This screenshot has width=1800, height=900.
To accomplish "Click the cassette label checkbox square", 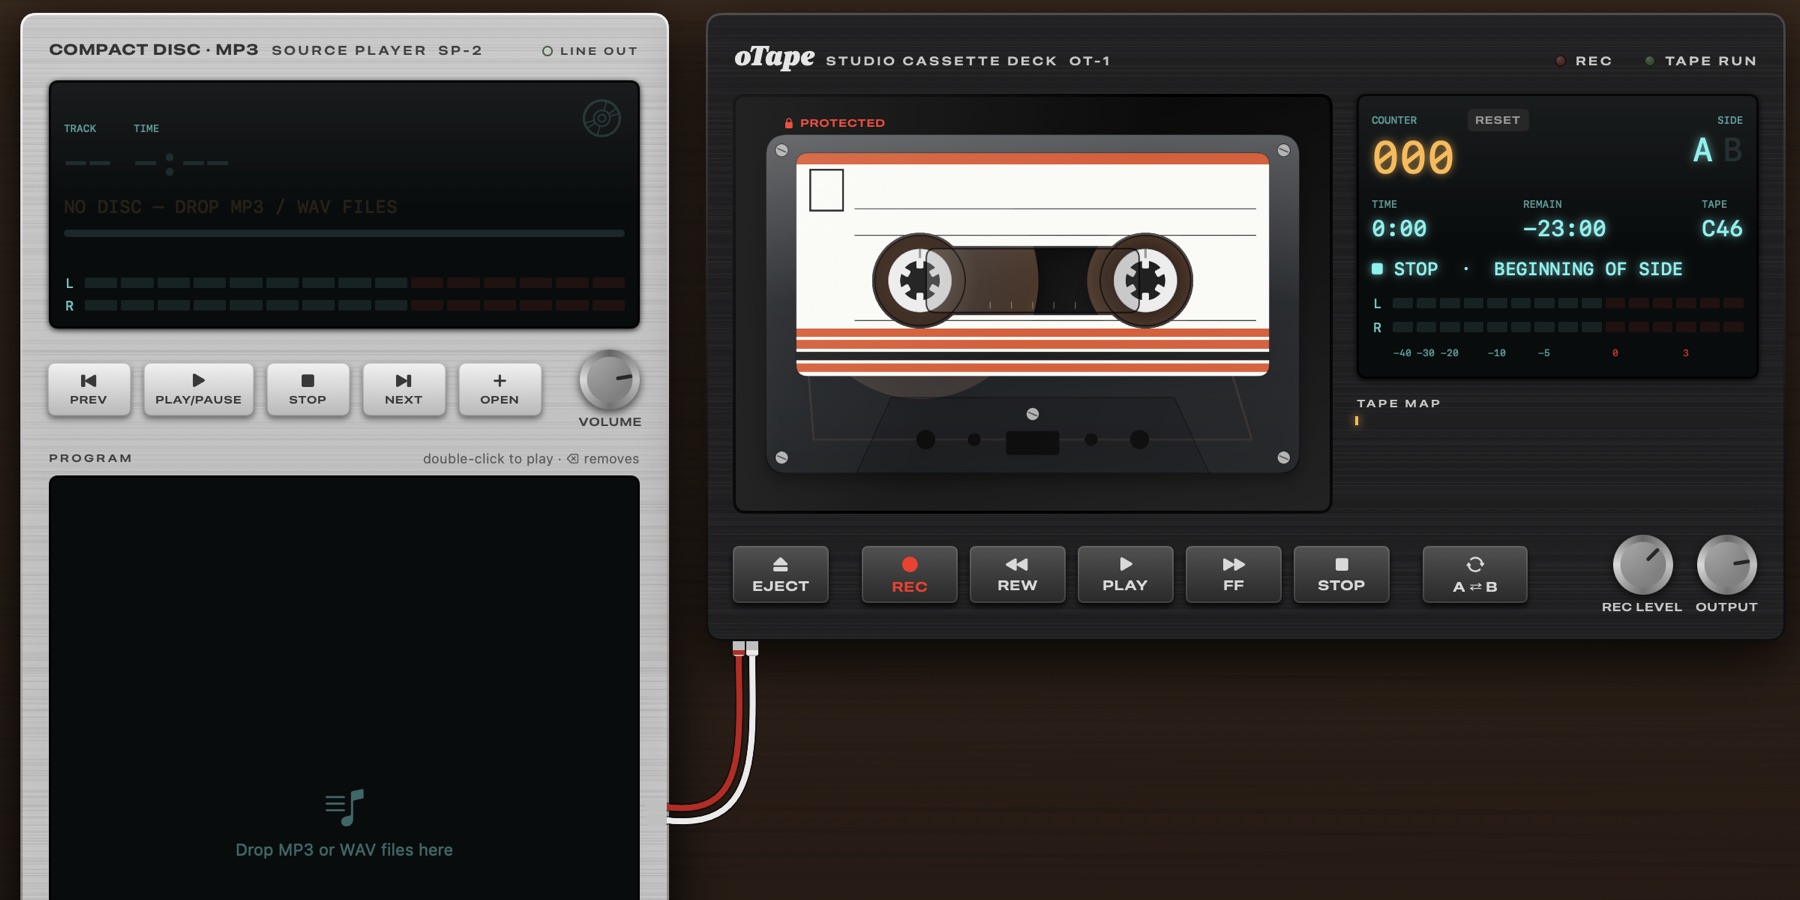I will [x=826, y=190].
